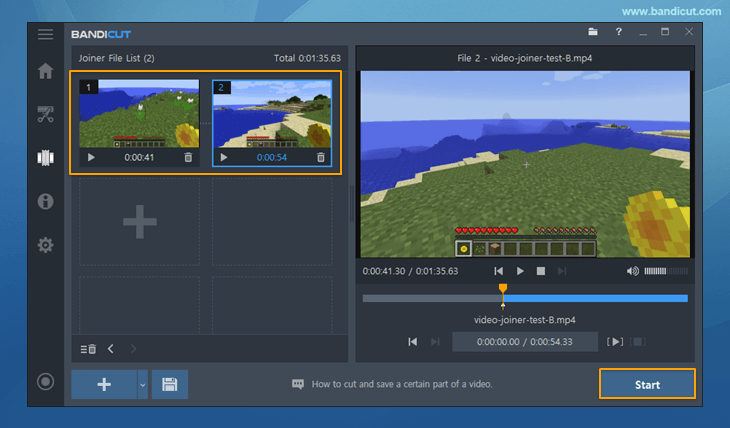Click the gray segment of the timeline
This screenshot has width=730, height=428.
coord(432,298)
